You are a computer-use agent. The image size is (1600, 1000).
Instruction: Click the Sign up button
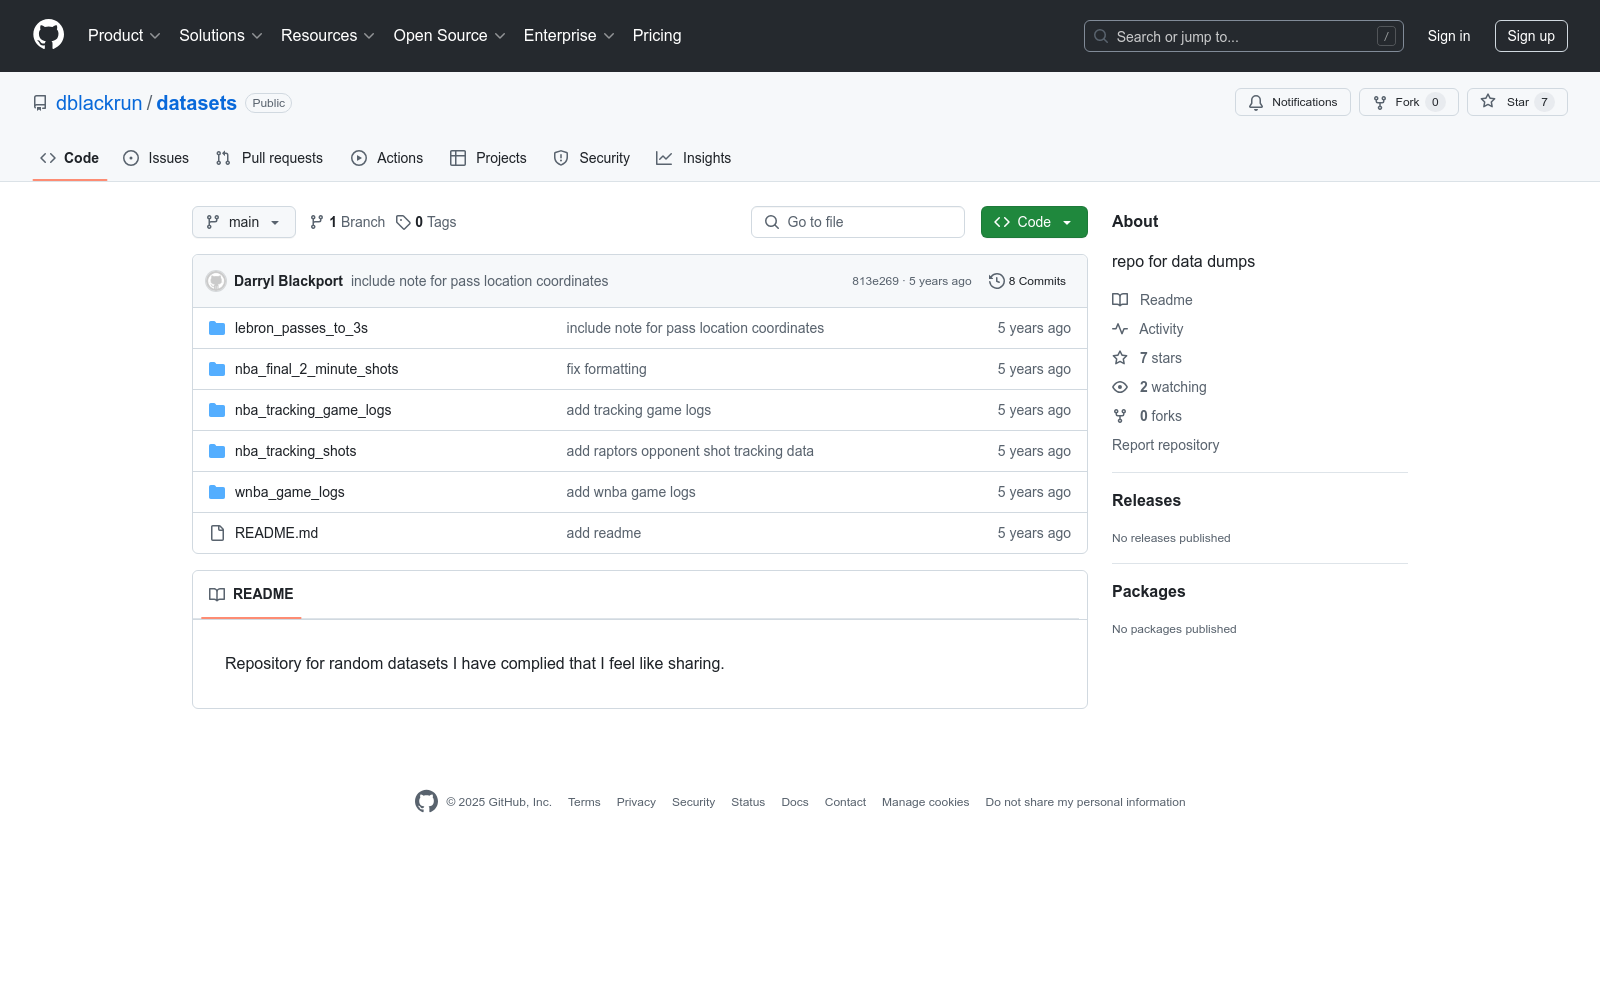(x=1531, y=36)
